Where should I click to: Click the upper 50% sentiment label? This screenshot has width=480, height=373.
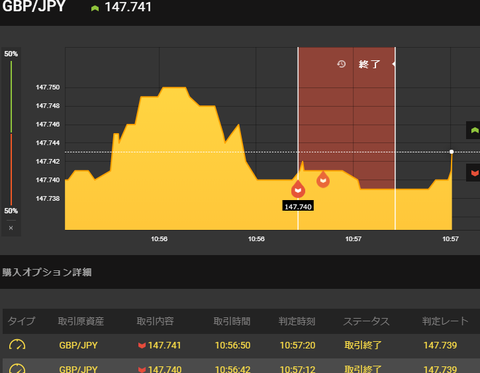tap(11, 54)
